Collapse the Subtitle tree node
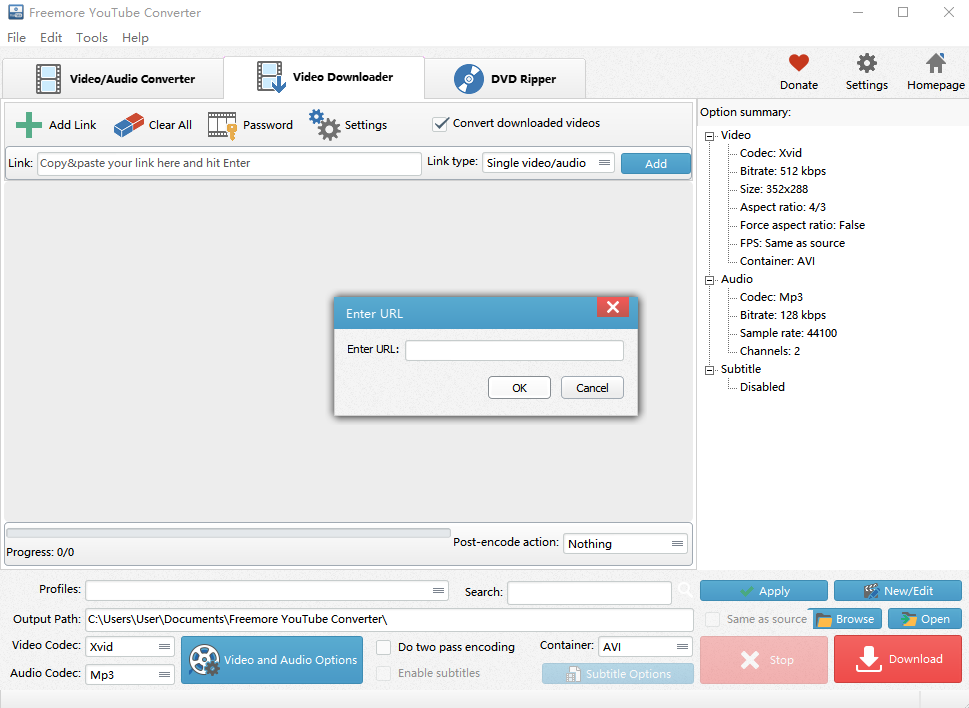Screen dimensions: 969x708 709,370
